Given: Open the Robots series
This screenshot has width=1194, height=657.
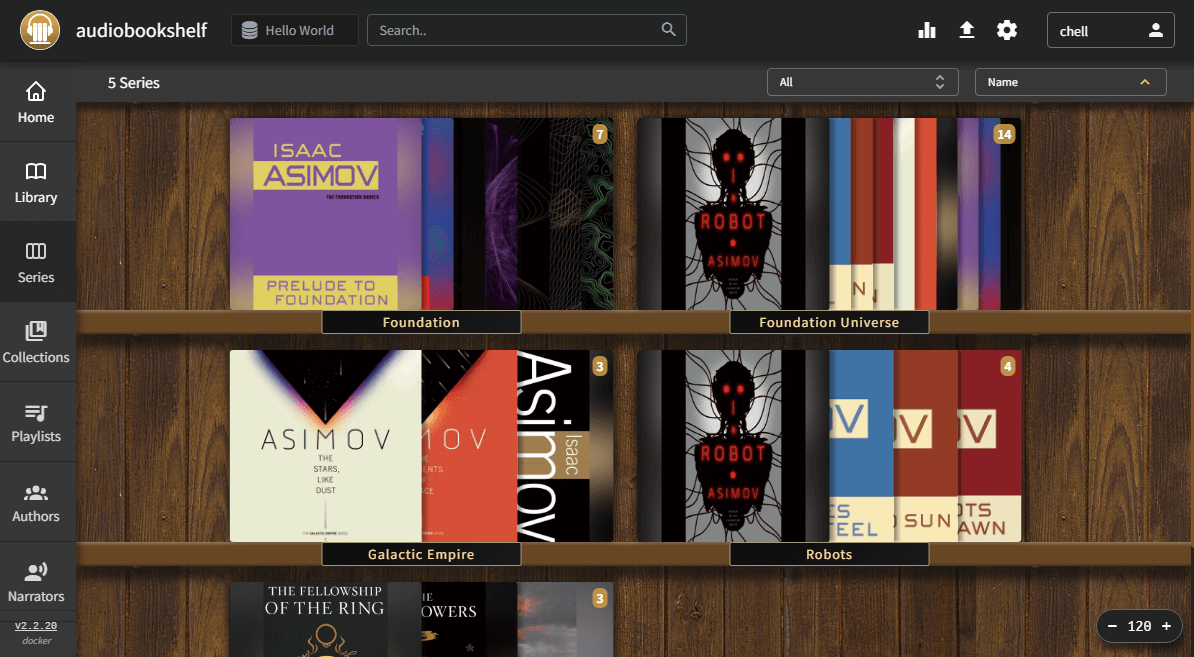Looking at the screenshot, I should pyautogui.click(x=829, y=446).
